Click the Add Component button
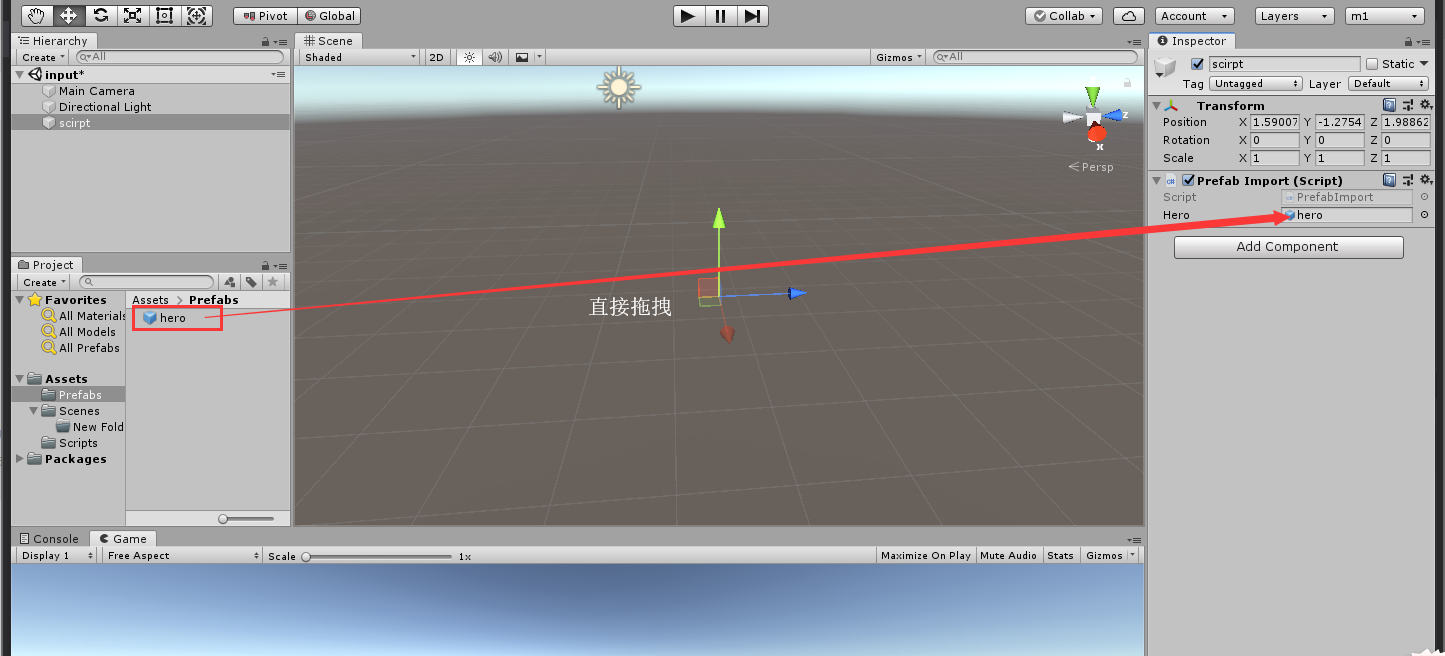 [x=1288, y=247]
